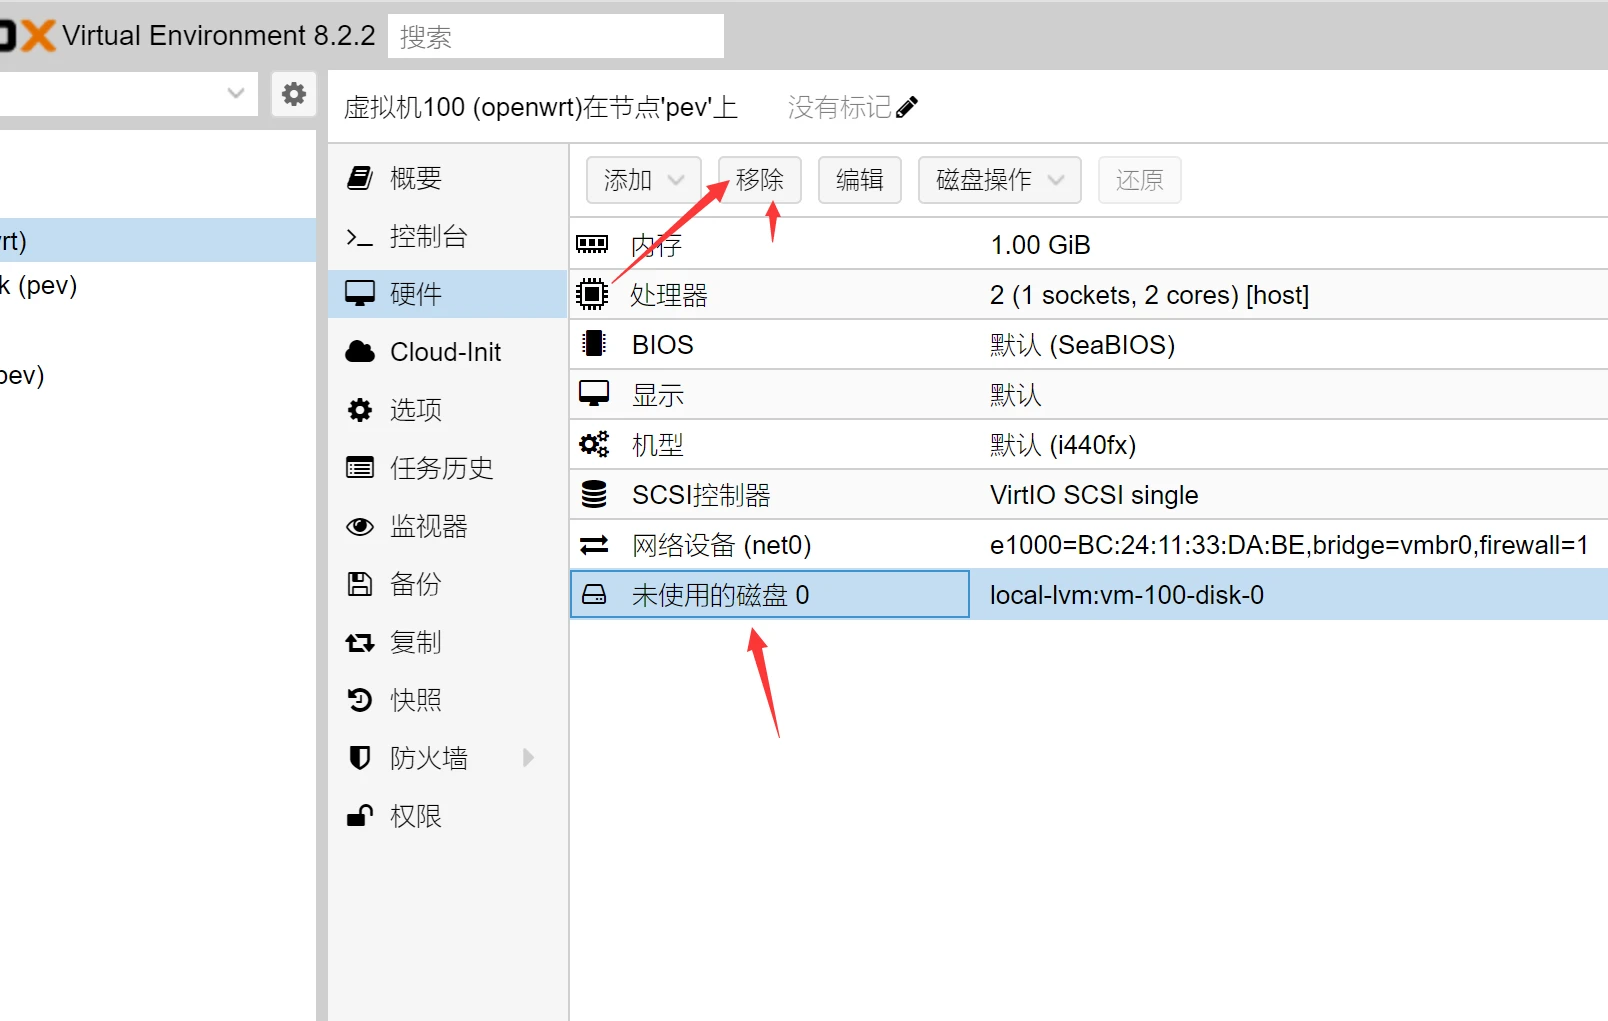Click the 默认 (i440fx) value

1063,445
